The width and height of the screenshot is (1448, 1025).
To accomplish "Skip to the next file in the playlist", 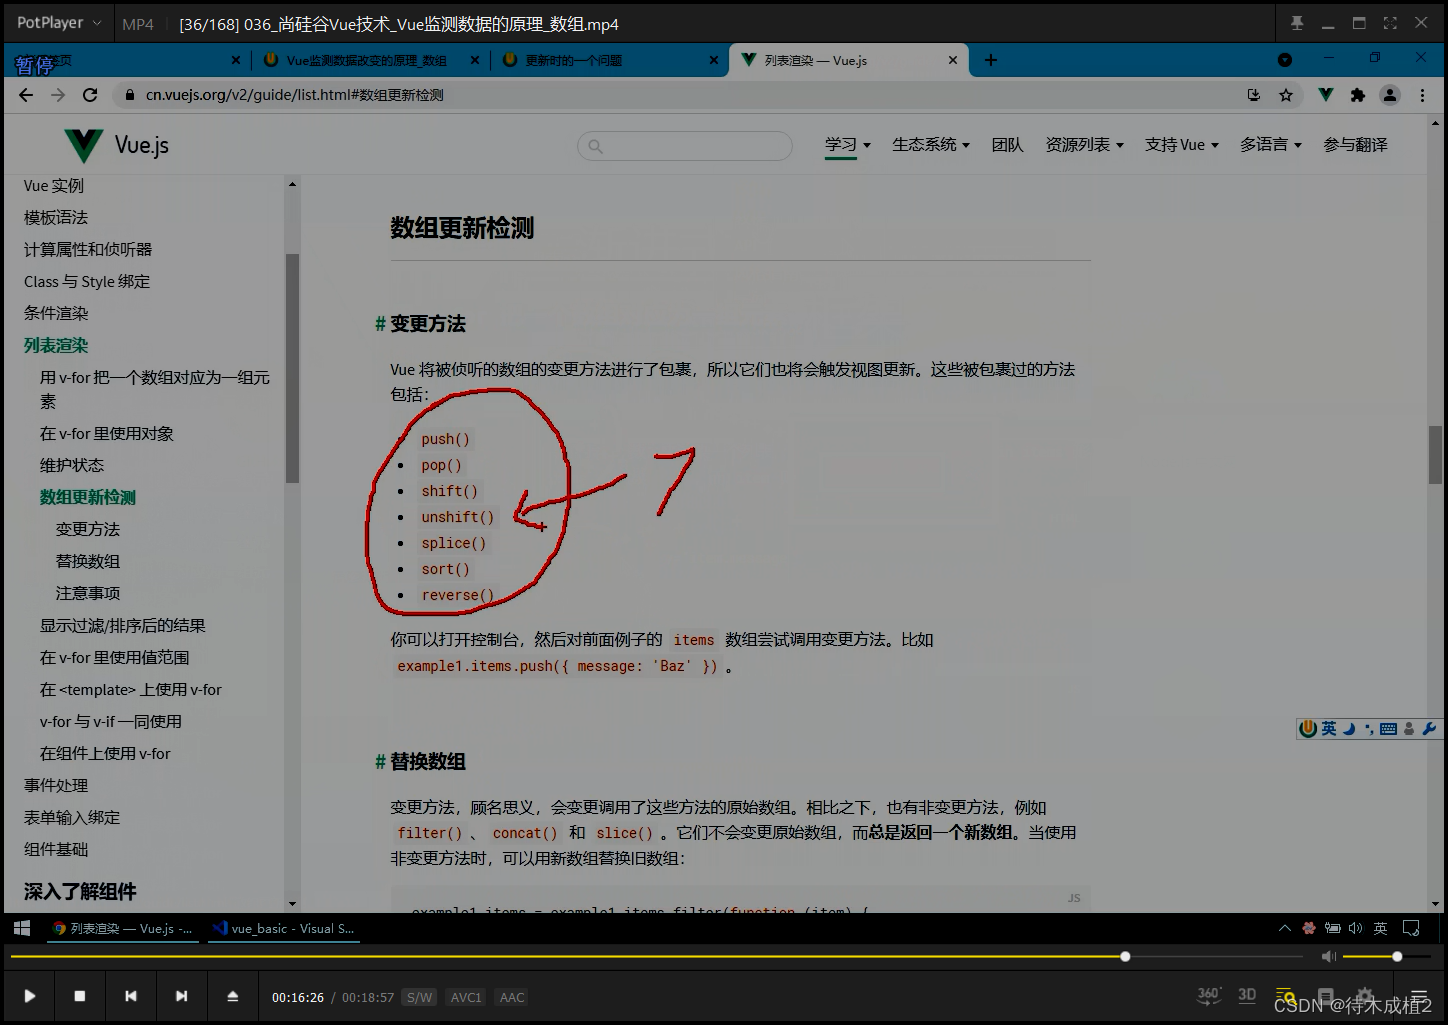I will [x=181, y=996].
